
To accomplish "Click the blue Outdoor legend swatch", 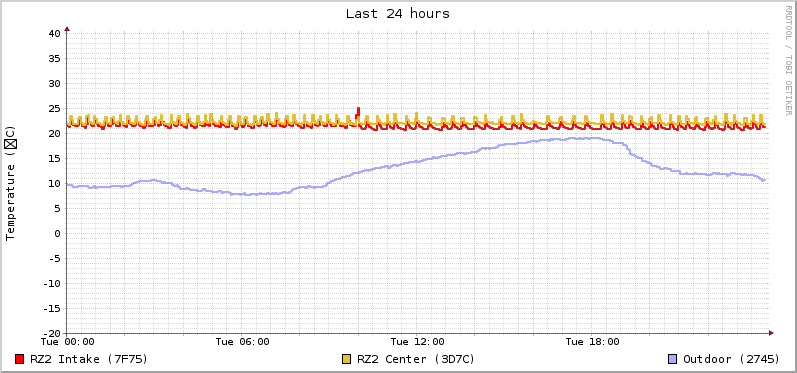I will pyautogui.click(x=673, y=359).
